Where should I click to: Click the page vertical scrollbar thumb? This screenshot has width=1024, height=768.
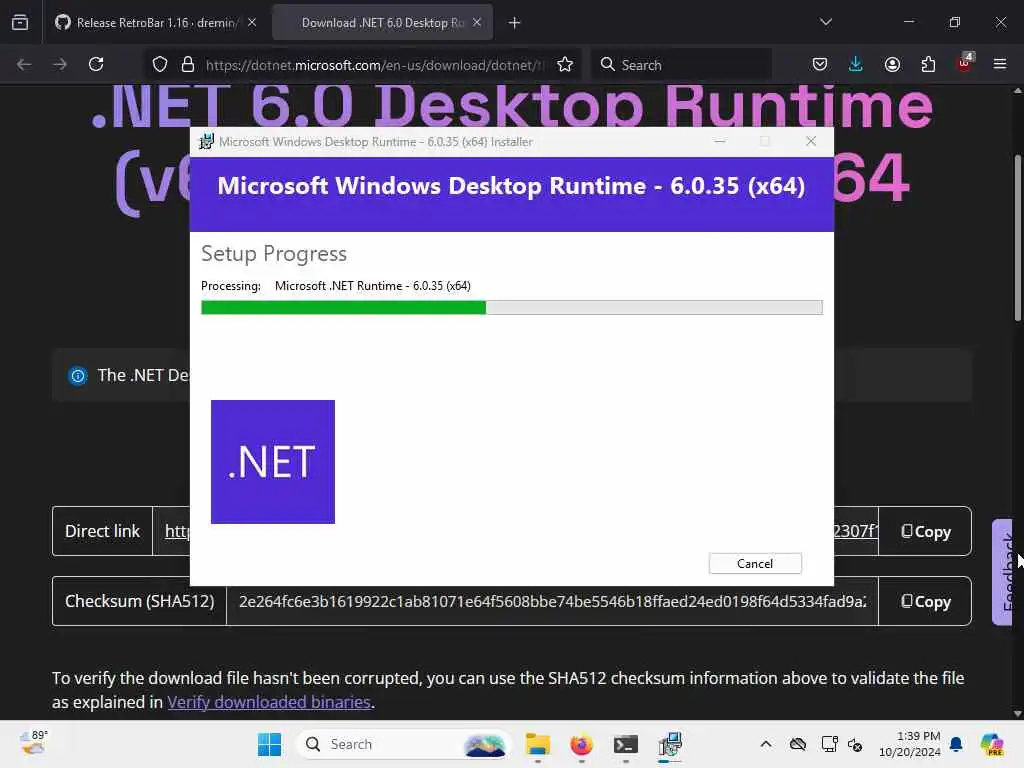coord(1017,238)
